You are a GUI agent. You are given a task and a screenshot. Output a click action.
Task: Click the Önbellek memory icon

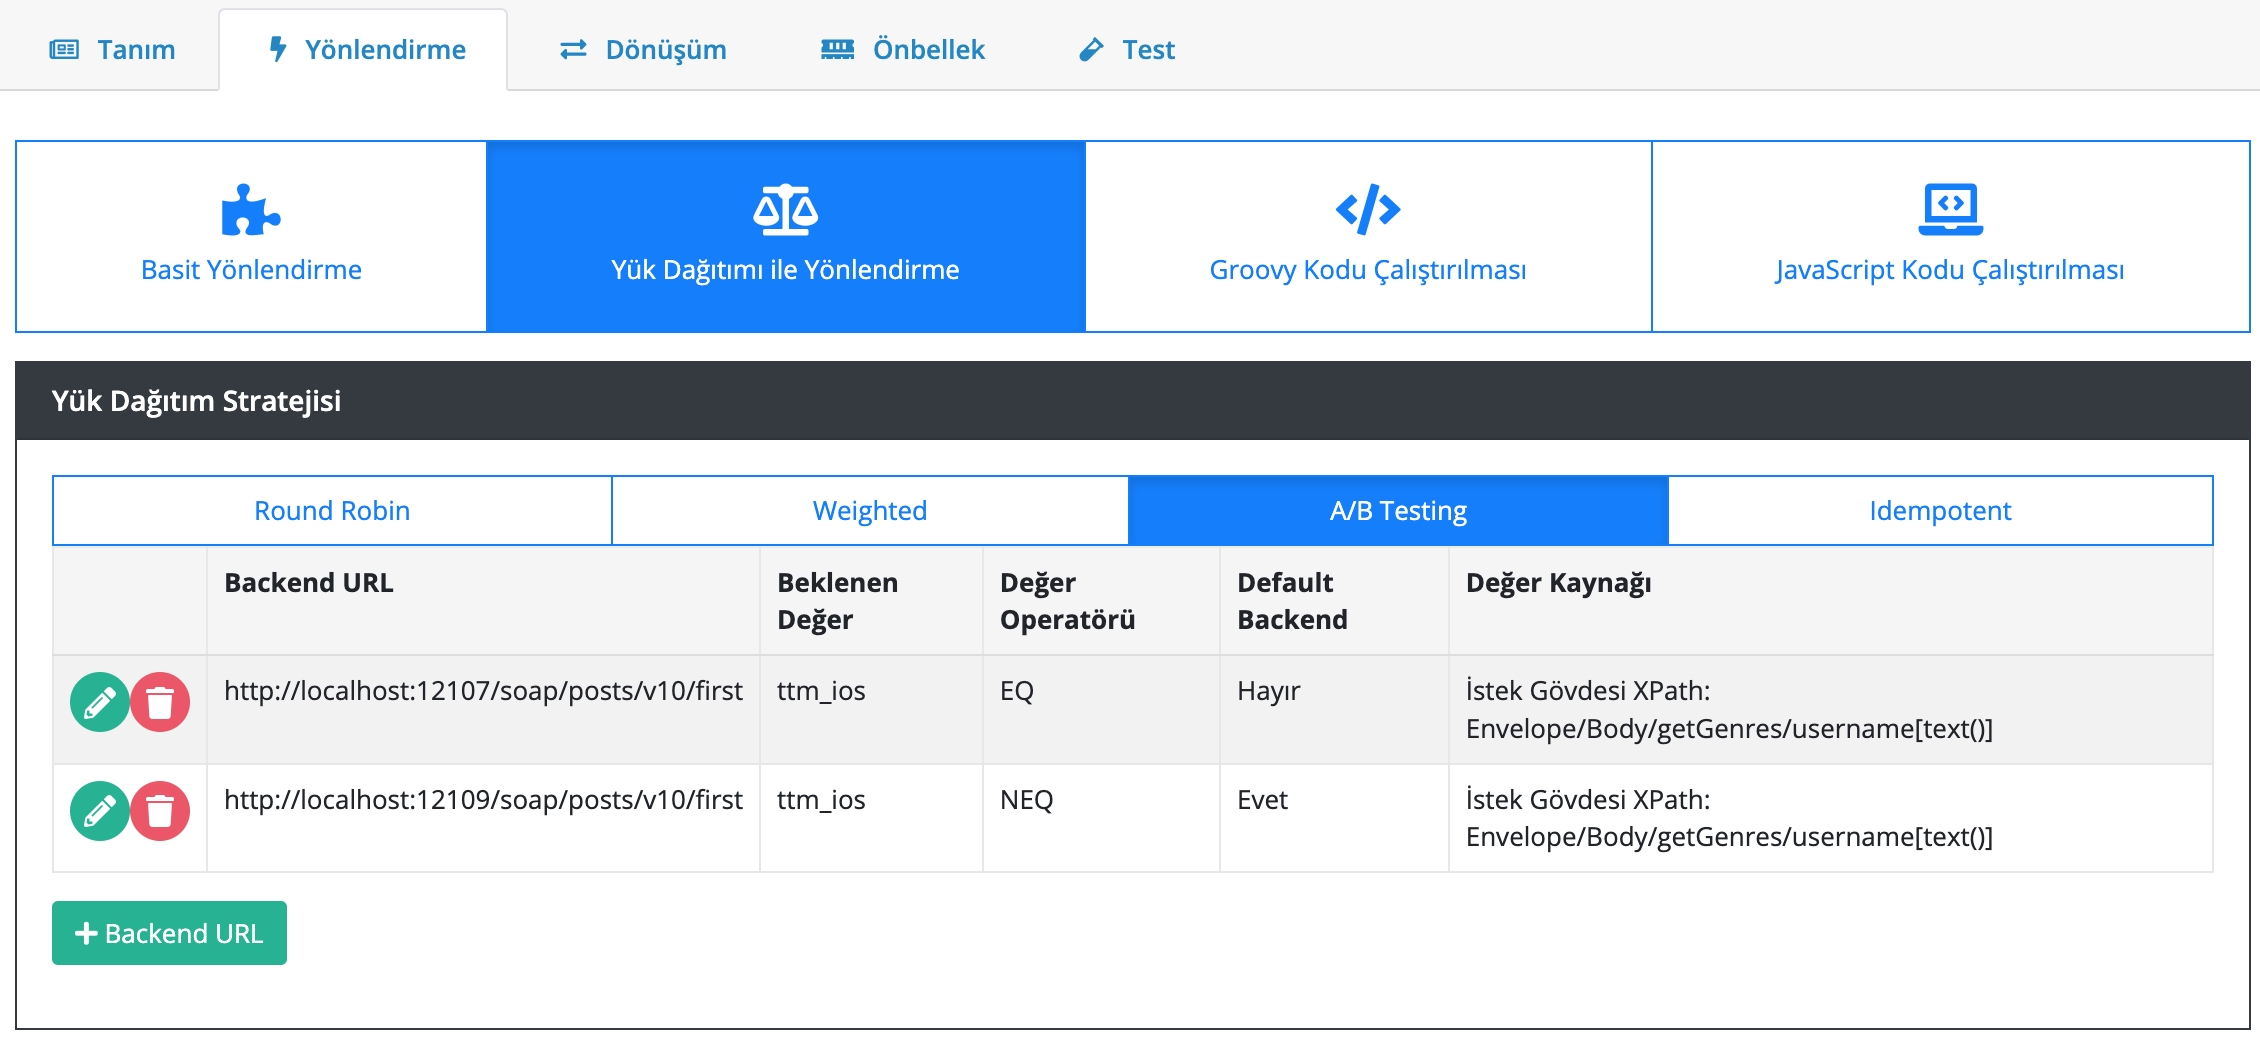(x=837, y=49)
